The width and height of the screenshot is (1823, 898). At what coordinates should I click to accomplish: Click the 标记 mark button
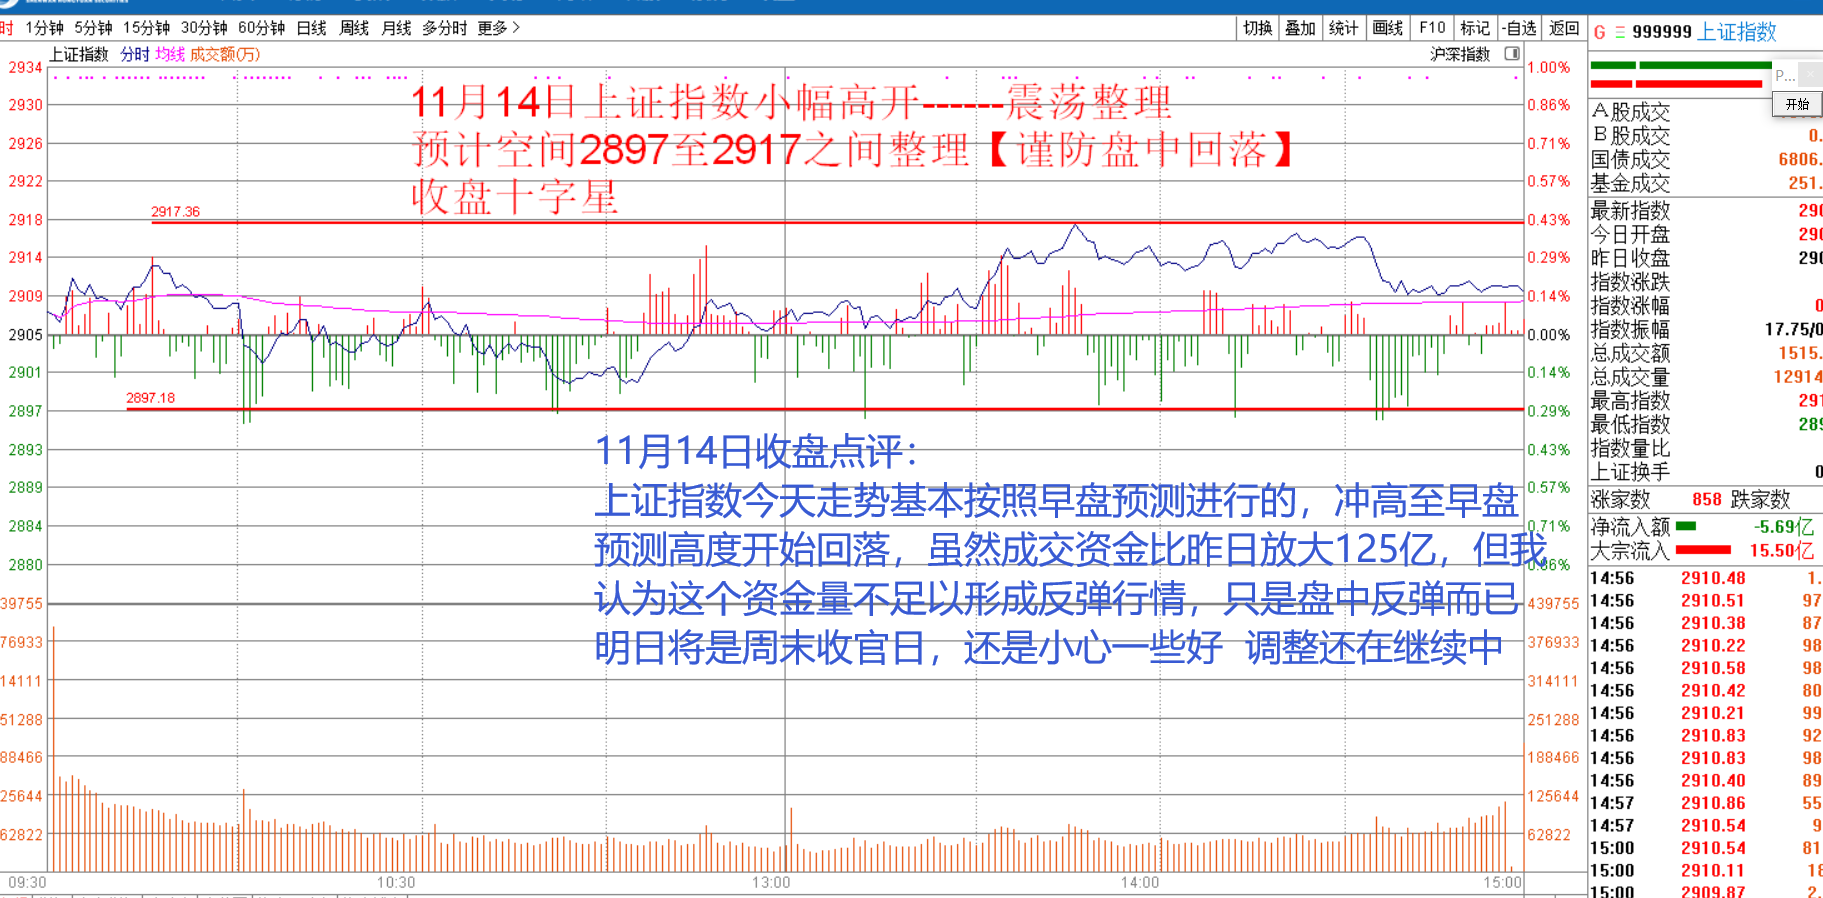point(1475,28)
